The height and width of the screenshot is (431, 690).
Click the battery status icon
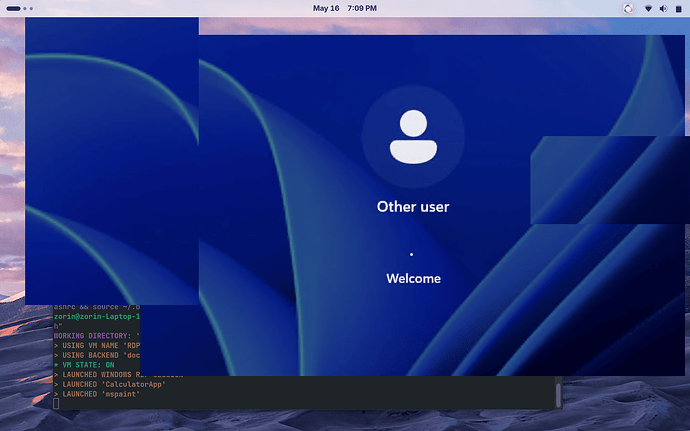678,8
